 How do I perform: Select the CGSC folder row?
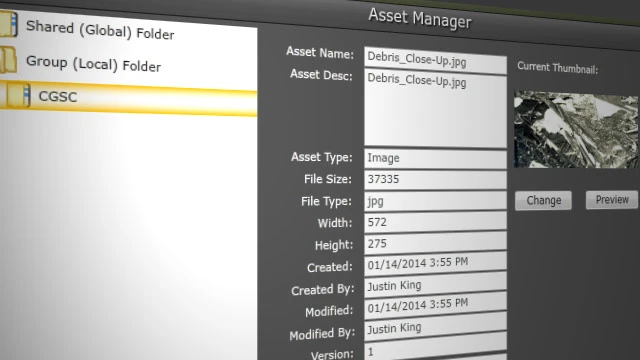(x=128, y=98)
